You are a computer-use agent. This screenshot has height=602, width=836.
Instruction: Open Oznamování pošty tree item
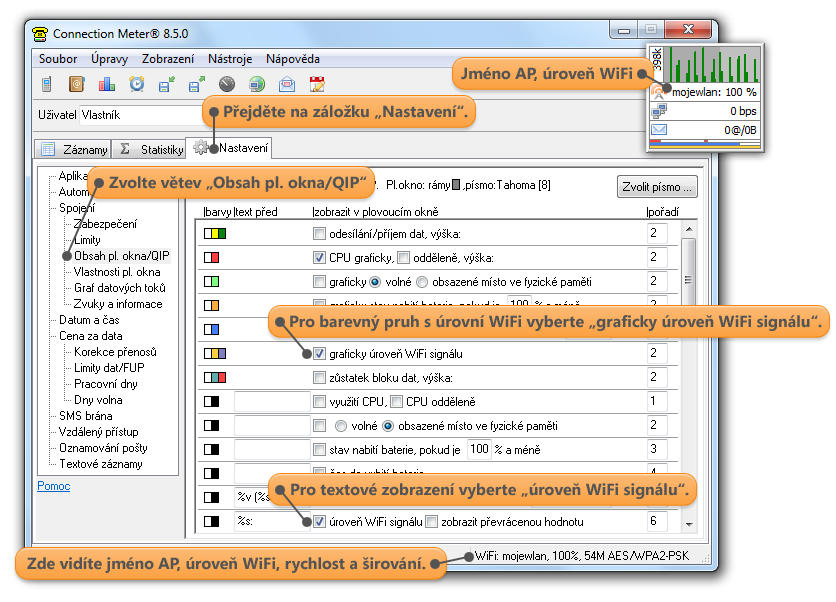point(103,448)
